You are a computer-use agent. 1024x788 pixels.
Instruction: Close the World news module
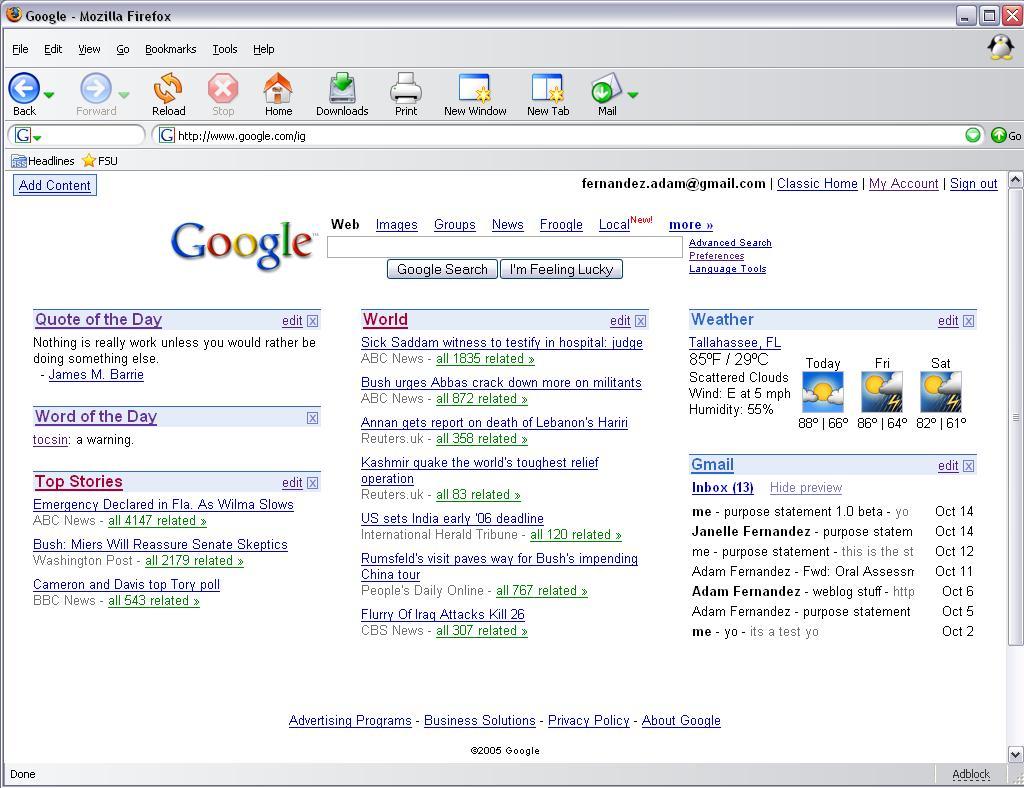coord(641,321)
